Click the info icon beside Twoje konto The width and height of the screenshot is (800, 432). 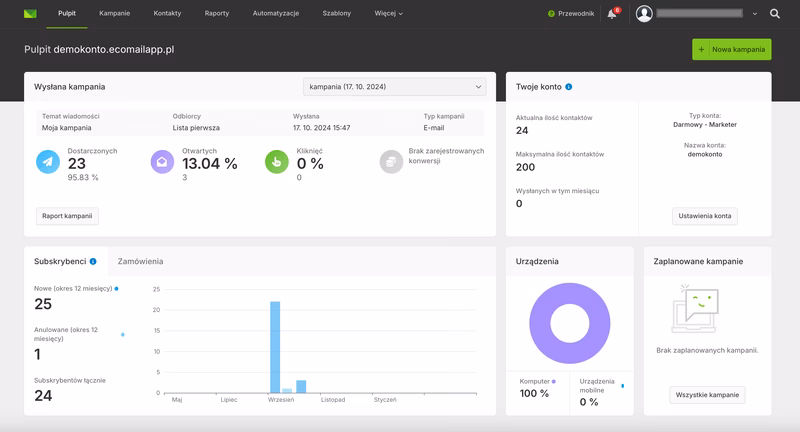point(569,87)
